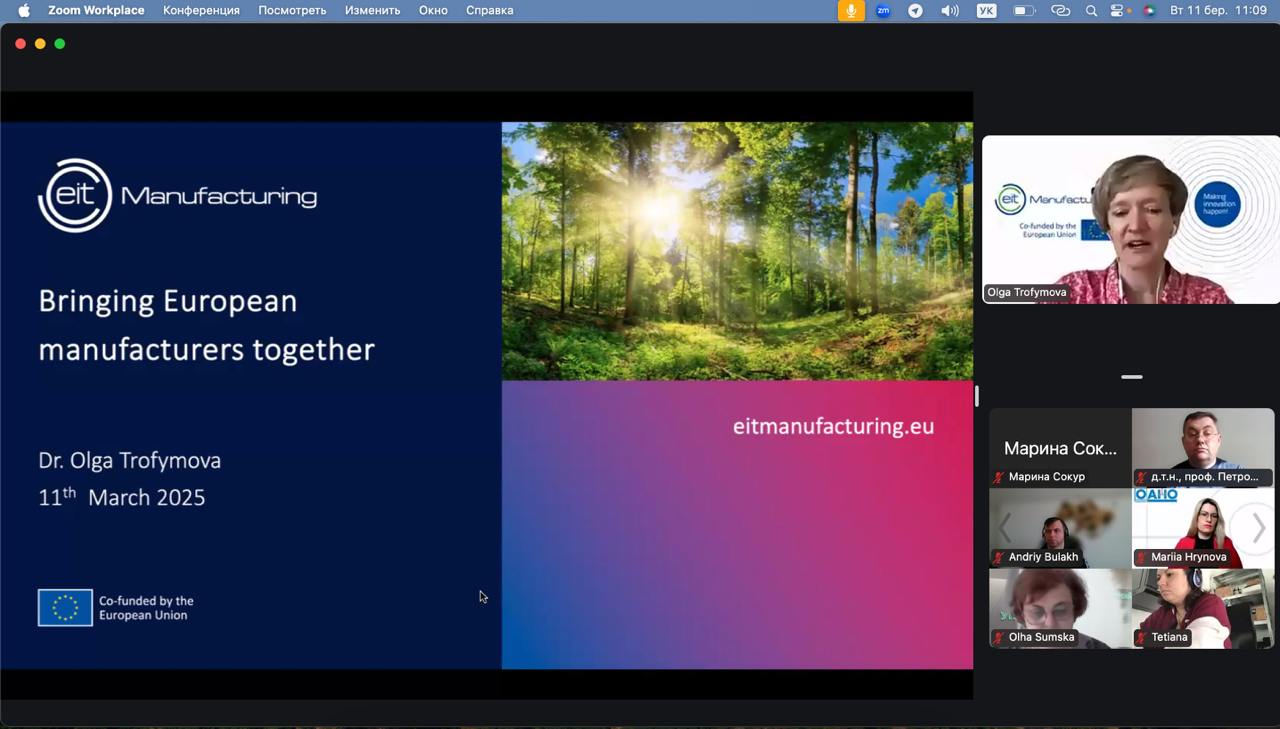Click '11th March 2025' date on slide

(121, 497)
